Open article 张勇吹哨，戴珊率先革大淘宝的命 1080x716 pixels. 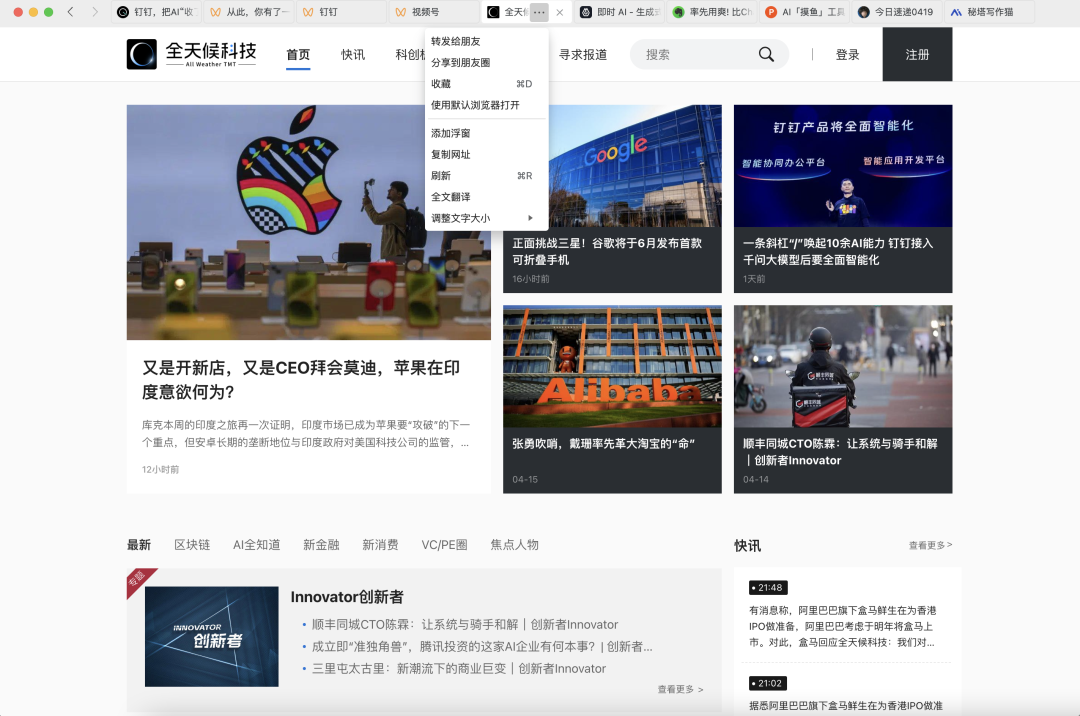click(x=603, y=444)
